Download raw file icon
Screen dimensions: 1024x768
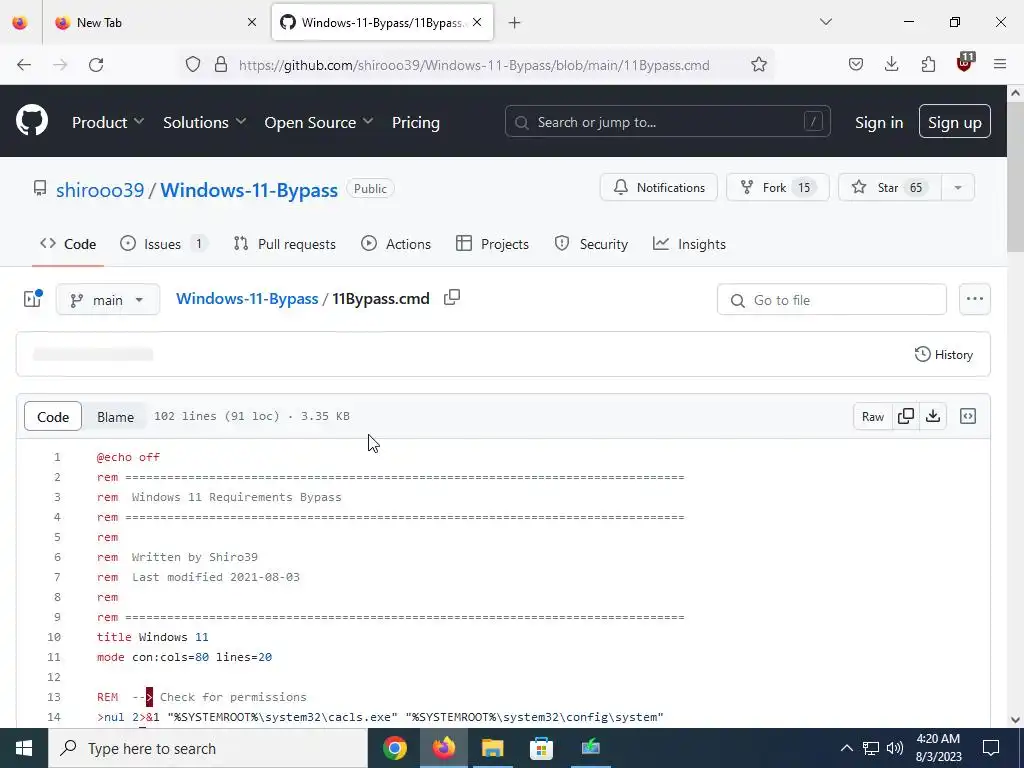933,416
